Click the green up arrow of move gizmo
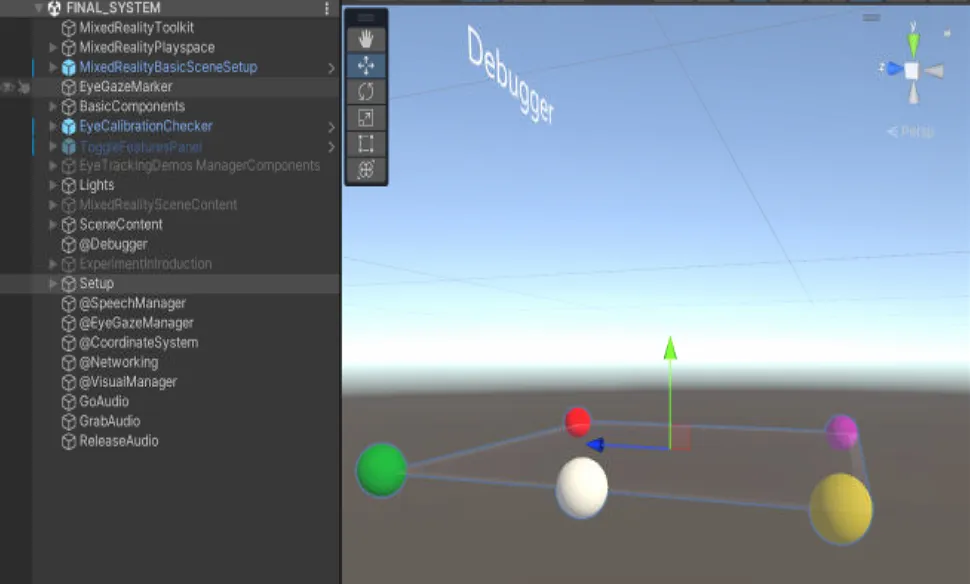This screenshot has width=970, height=584. (x=670, y=348)
